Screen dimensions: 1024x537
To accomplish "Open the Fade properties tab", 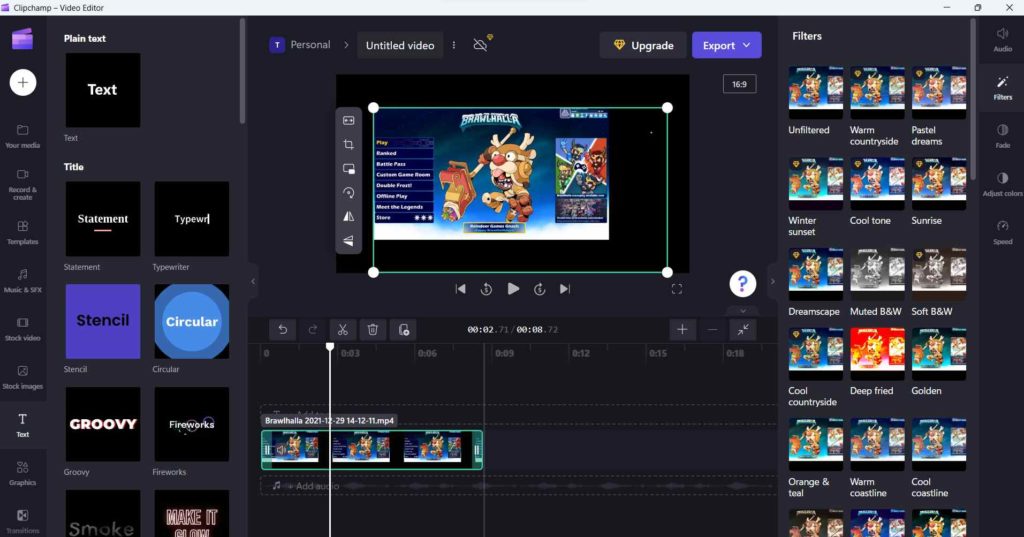I will click(x=1002, y=136).
